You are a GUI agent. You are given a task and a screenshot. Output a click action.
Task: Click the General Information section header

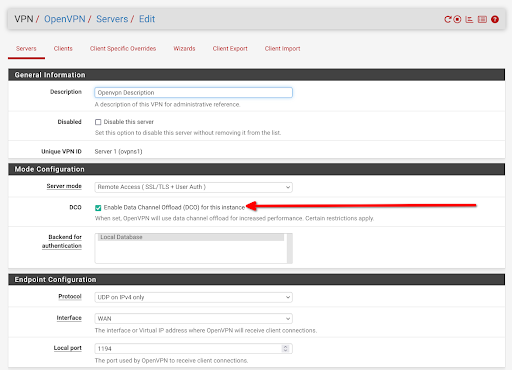pyautogui.click(x=257, y=75)
